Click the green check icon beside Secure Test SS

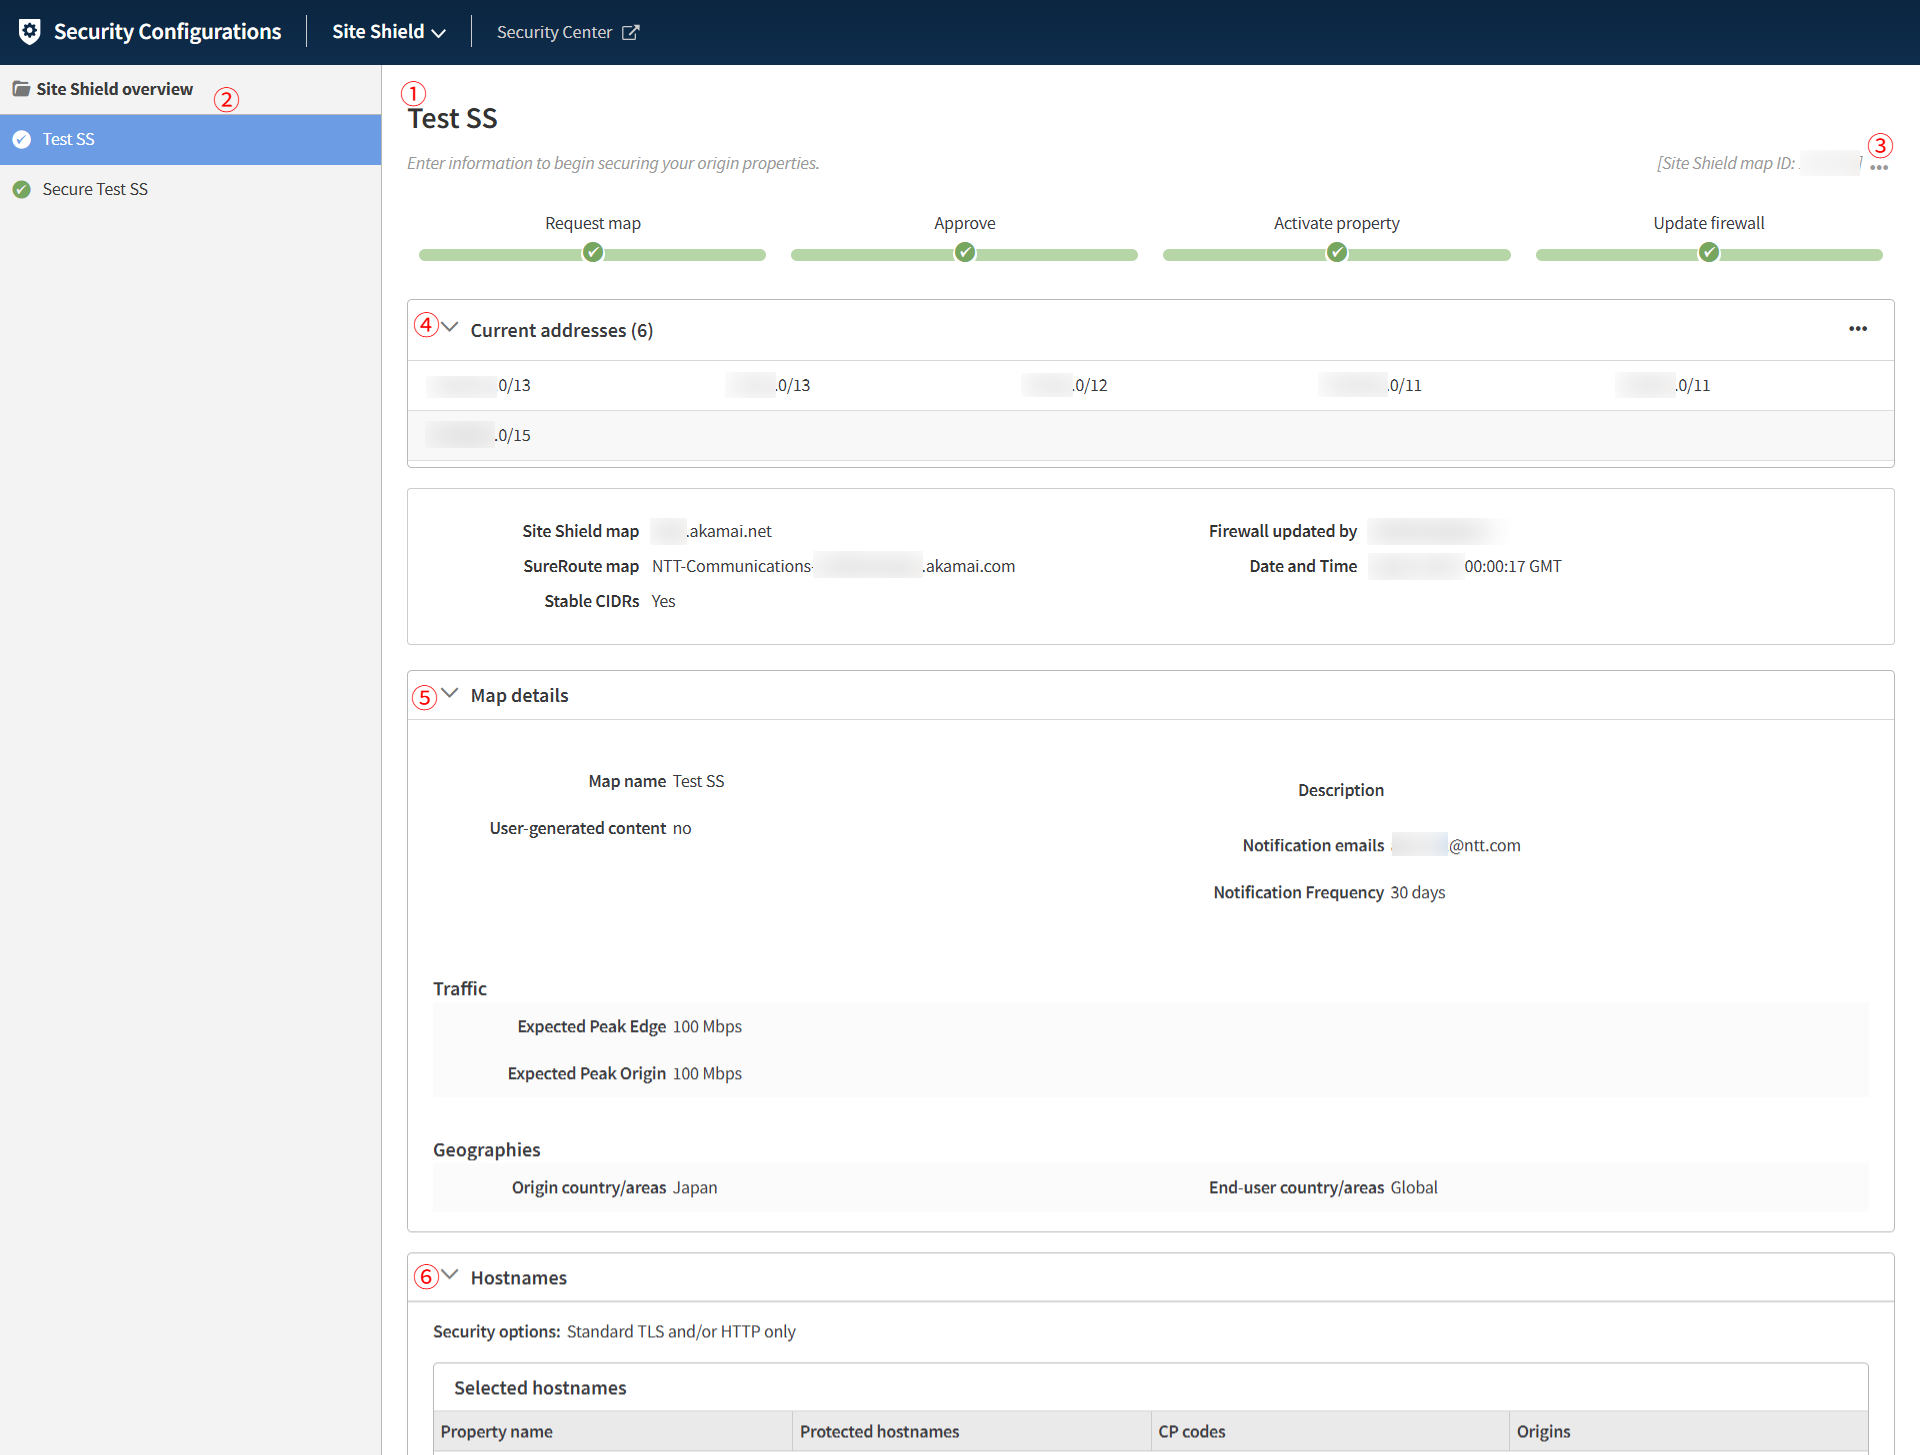click(x=22, y=189)
